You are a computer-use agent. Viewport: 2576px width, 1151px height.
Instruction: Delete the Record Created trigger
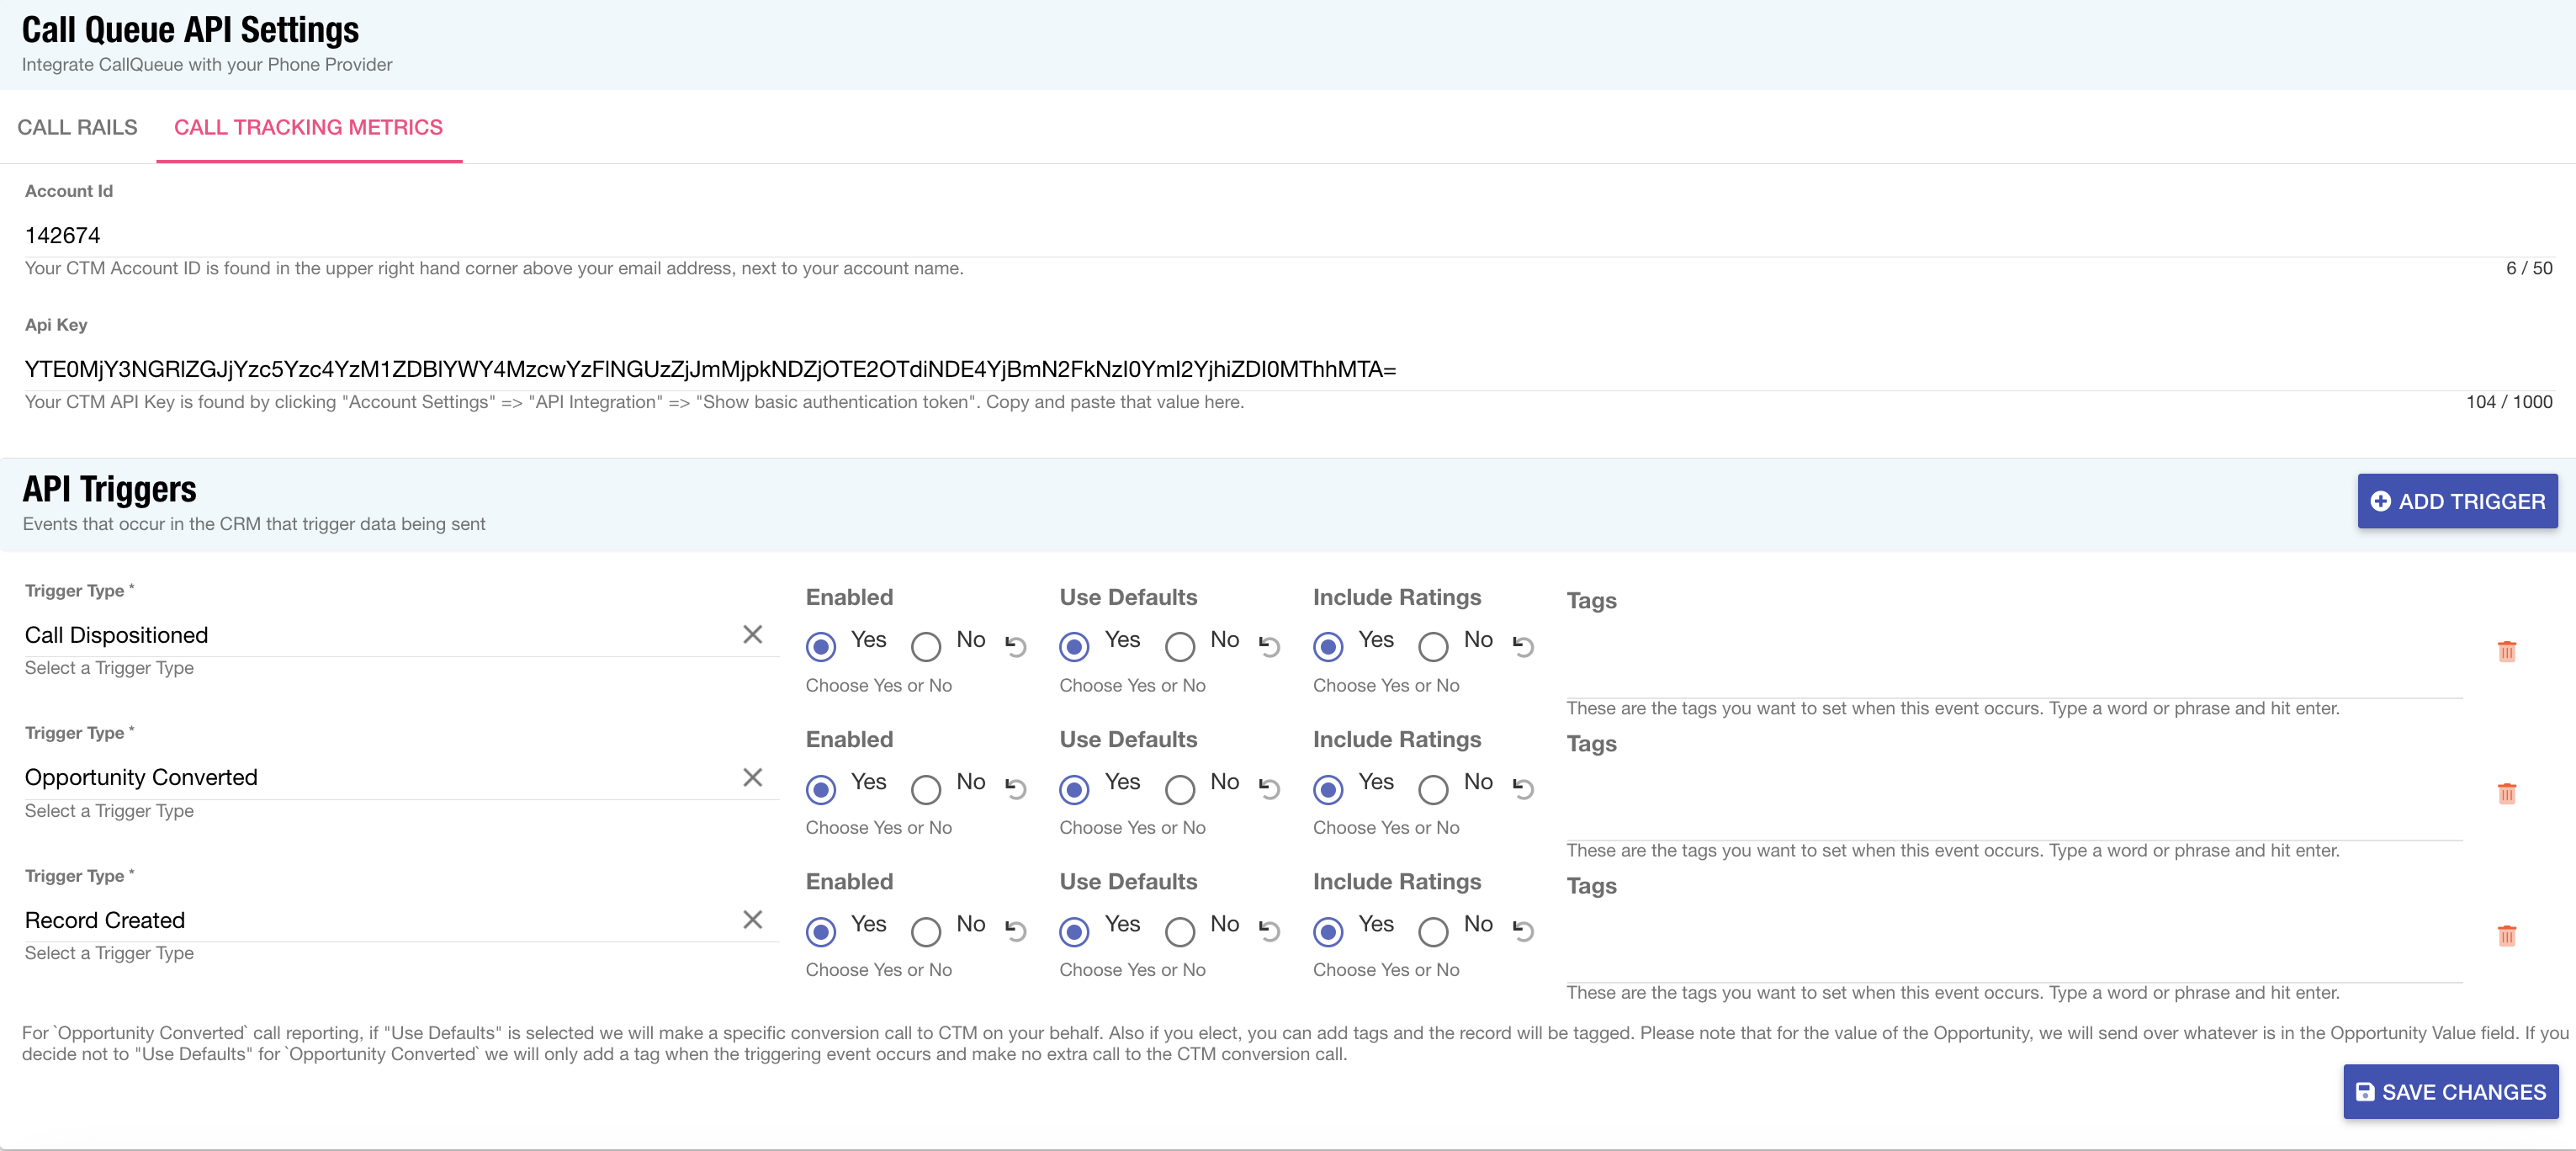pyautogui.click(x=2507, y=935)
